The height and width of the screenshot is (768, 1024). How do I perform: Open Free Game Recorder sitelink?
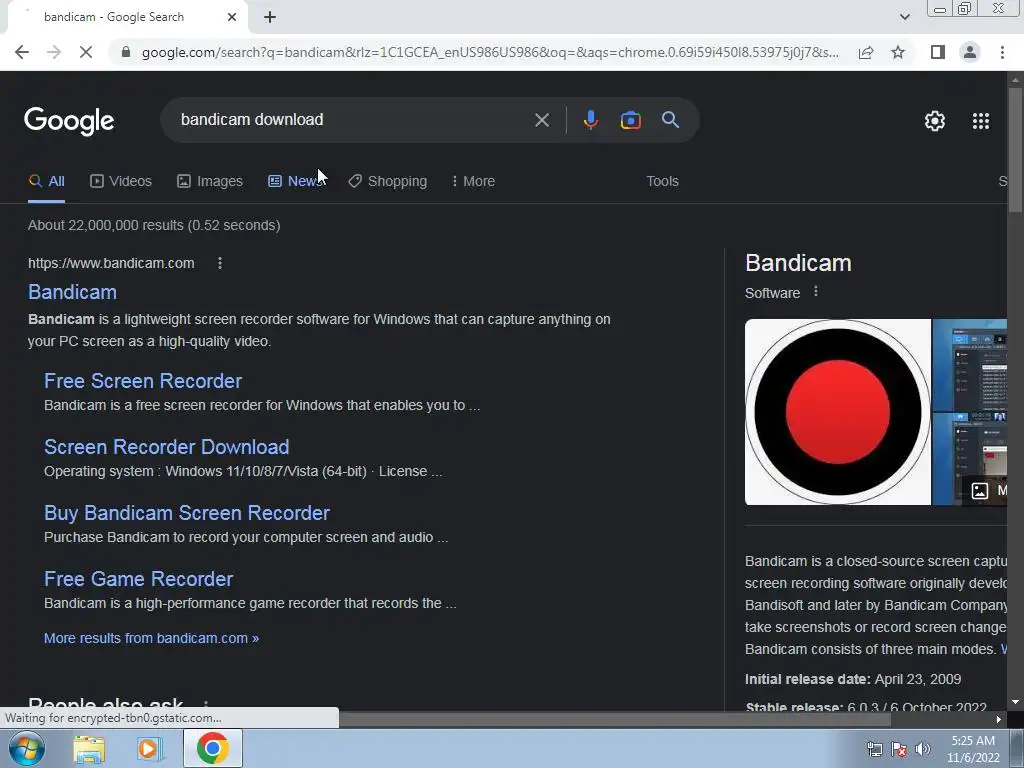[x=138, y=579]
